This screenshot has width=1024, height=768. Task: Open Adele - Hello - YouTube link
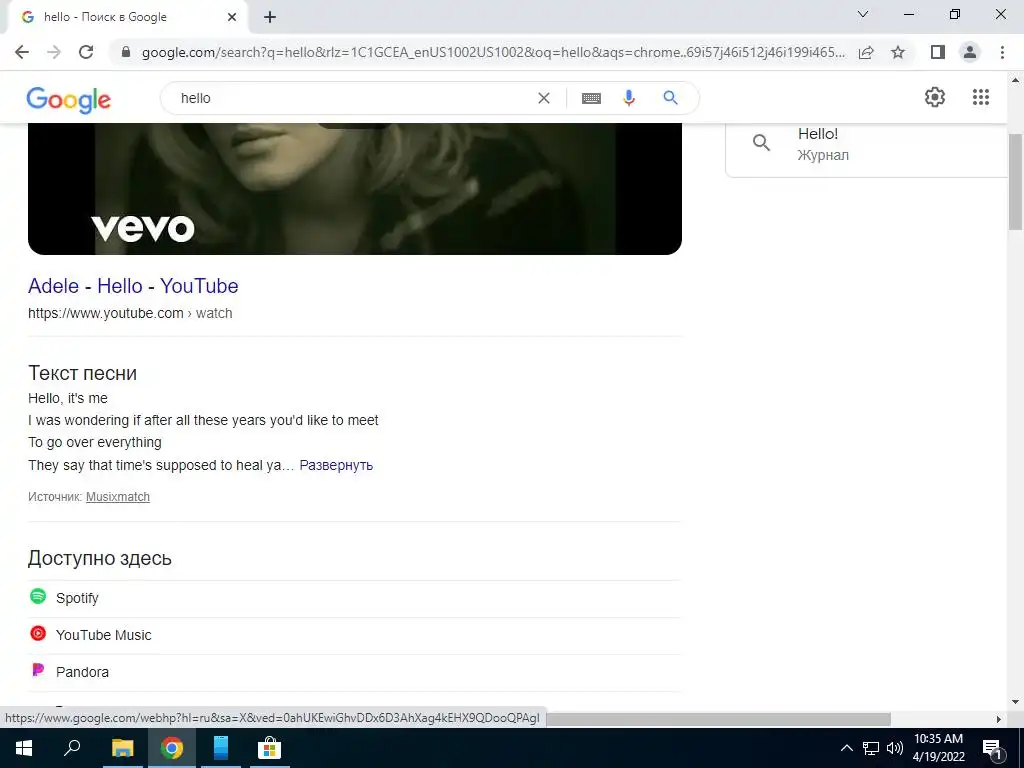pos(133,286)
